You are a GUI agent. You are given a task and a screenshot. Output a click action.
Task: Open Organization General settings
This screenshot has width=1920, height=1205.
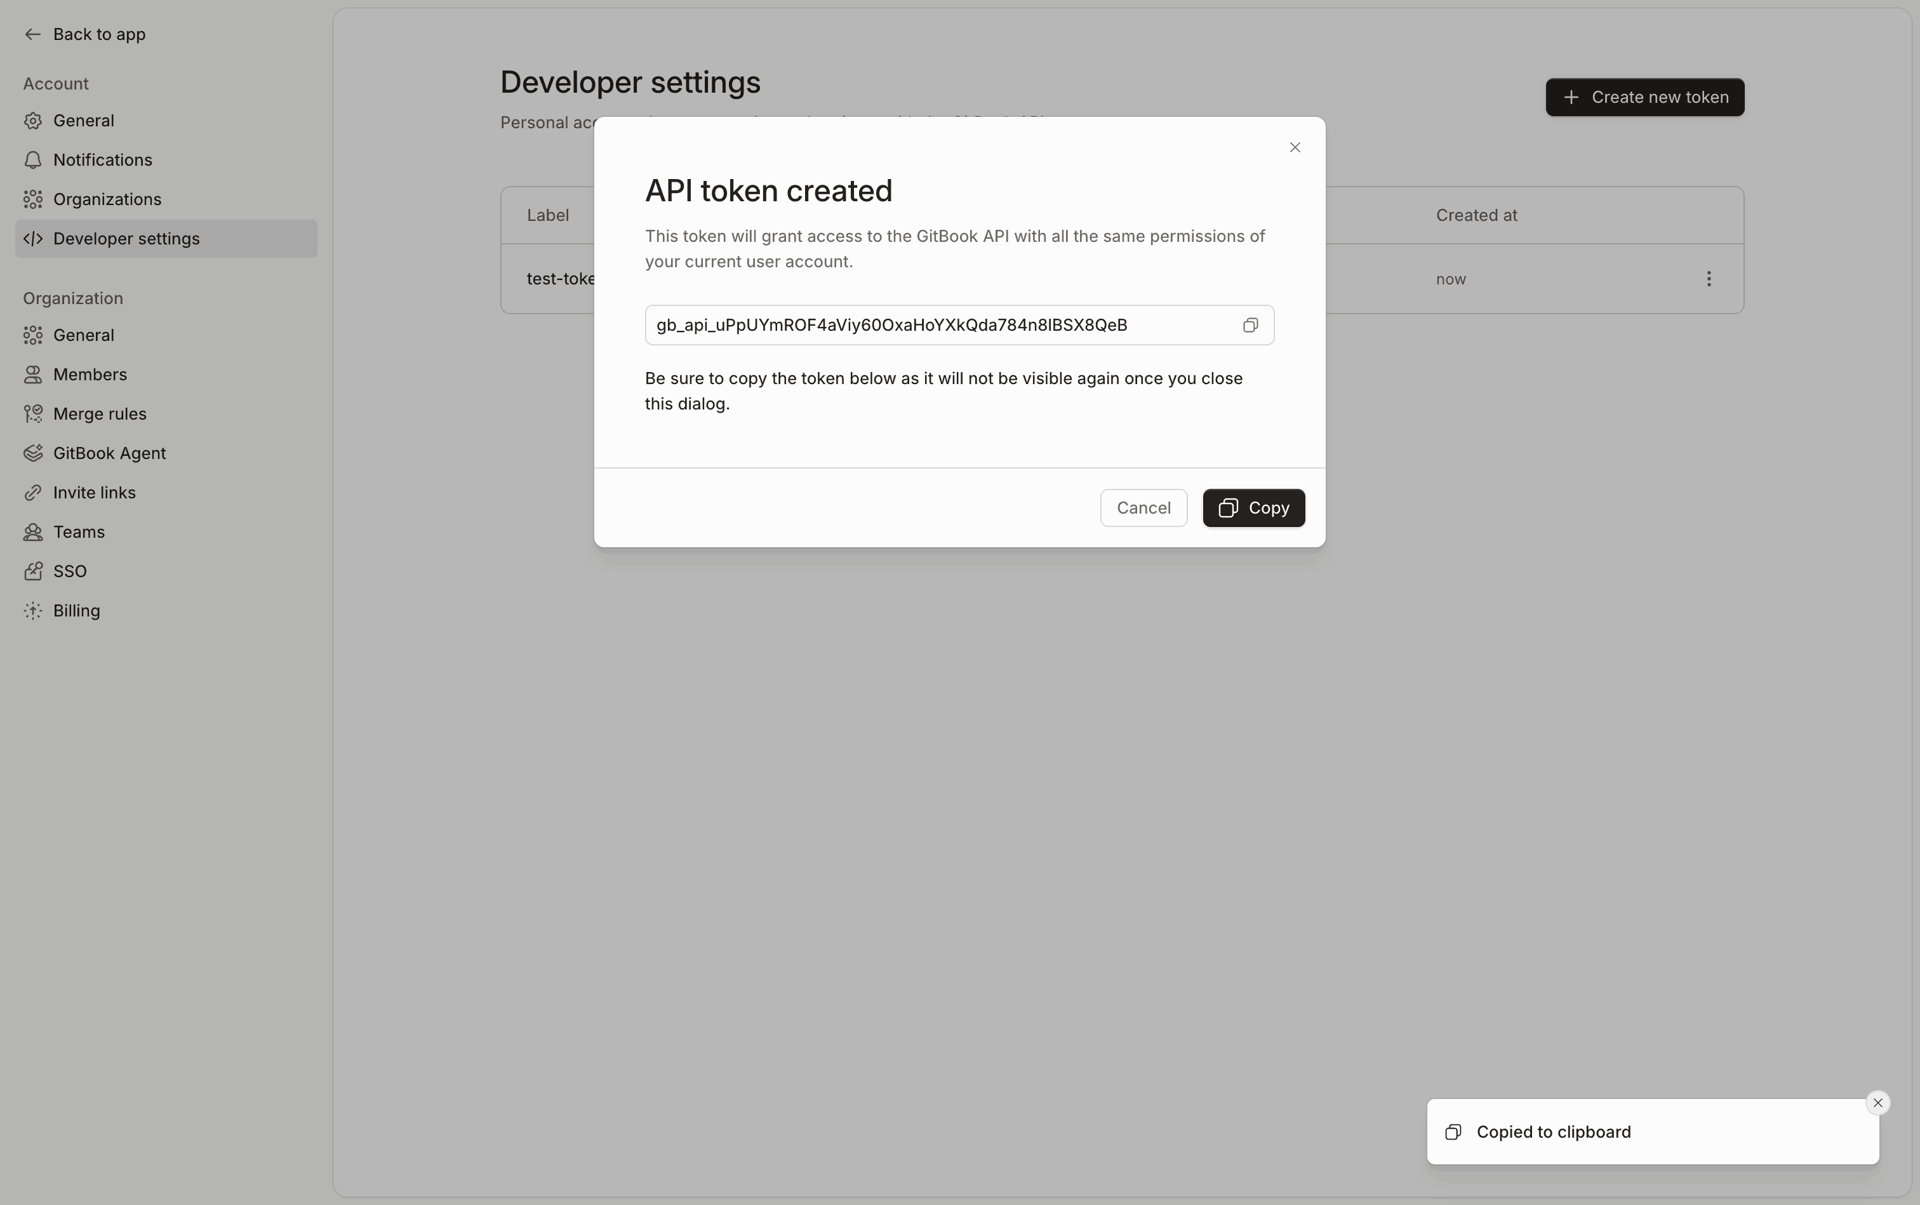(166, 335)
